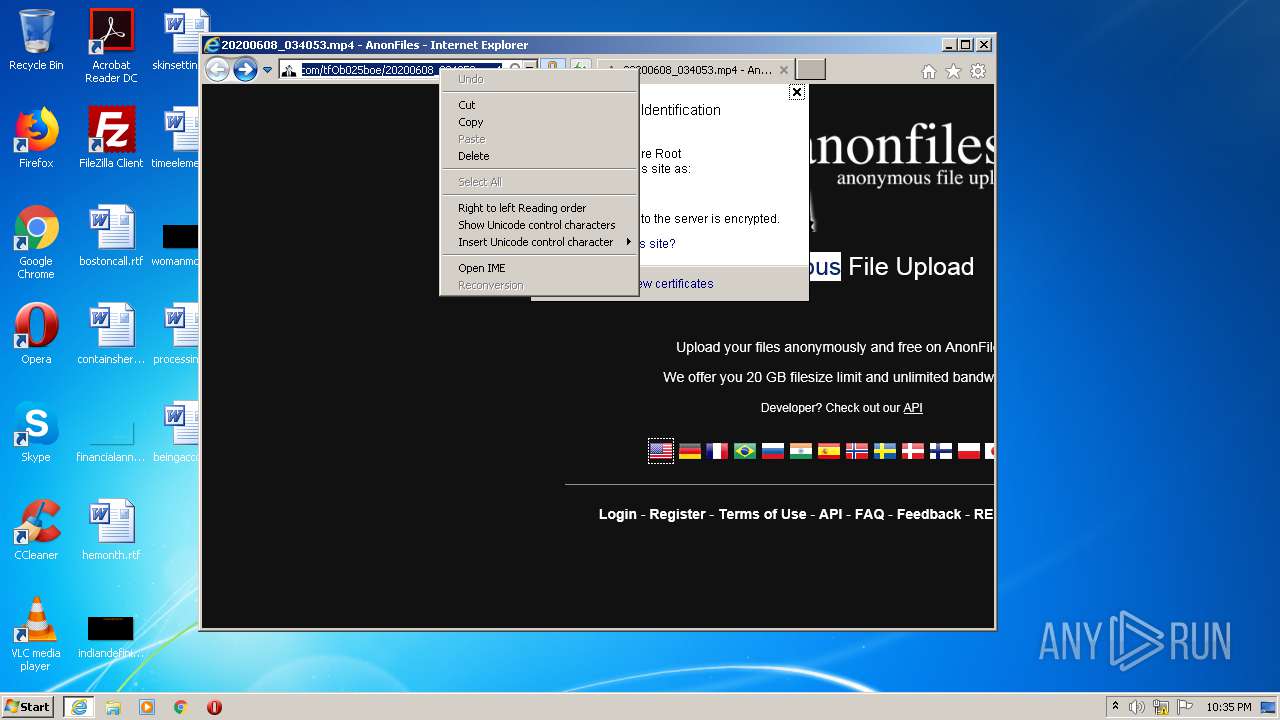
Task: Select the Danish flag language
Action: (x=913, y=452)
